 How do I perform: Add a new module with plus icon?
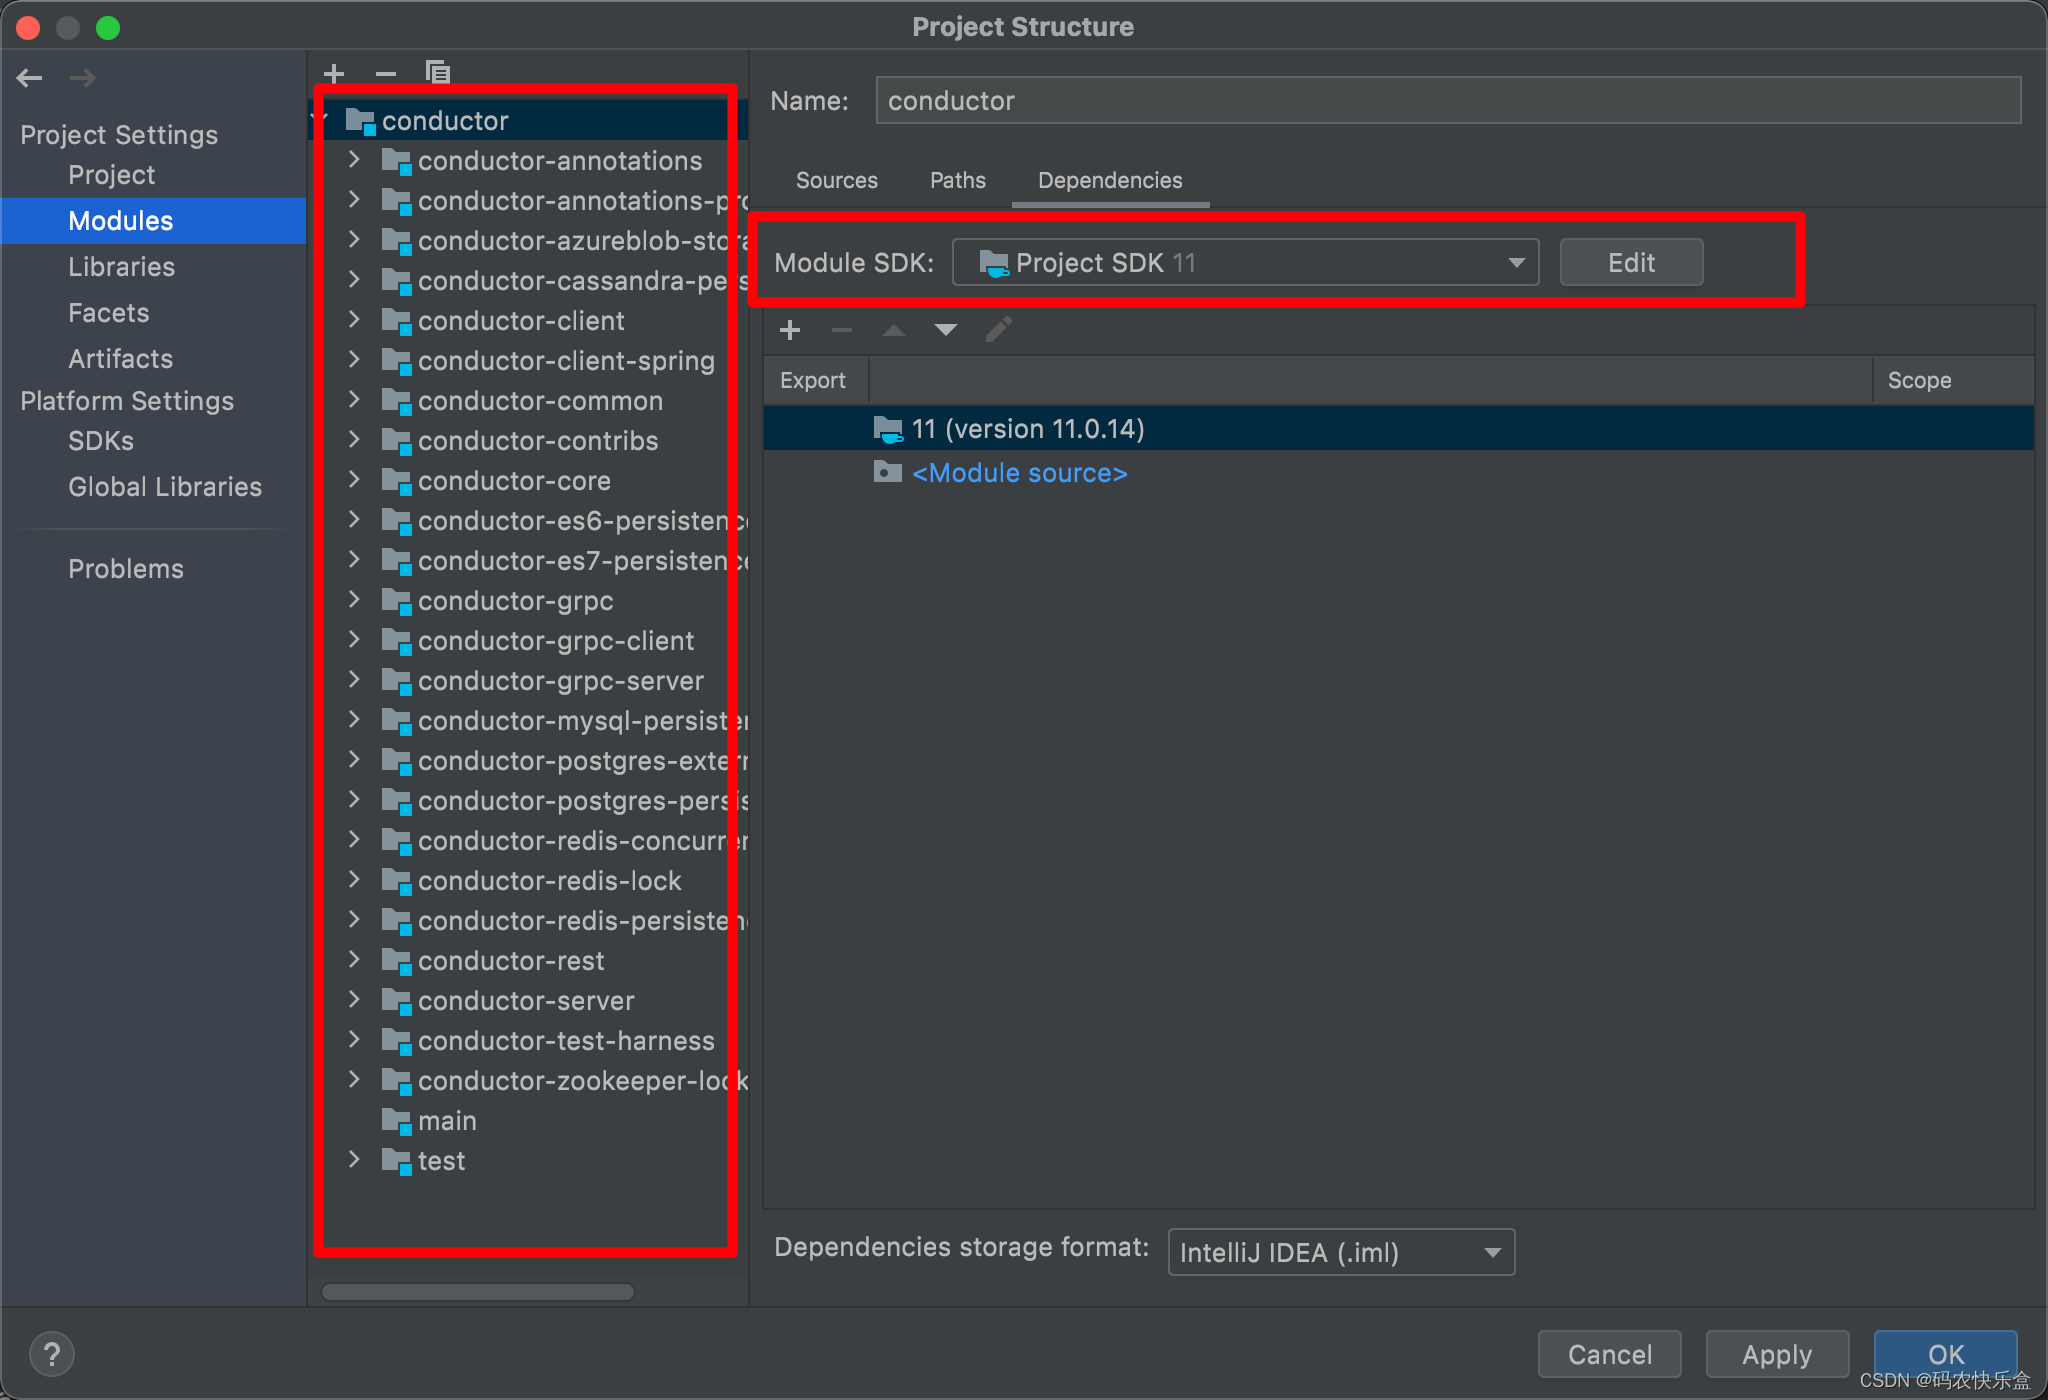coord(334,73)
